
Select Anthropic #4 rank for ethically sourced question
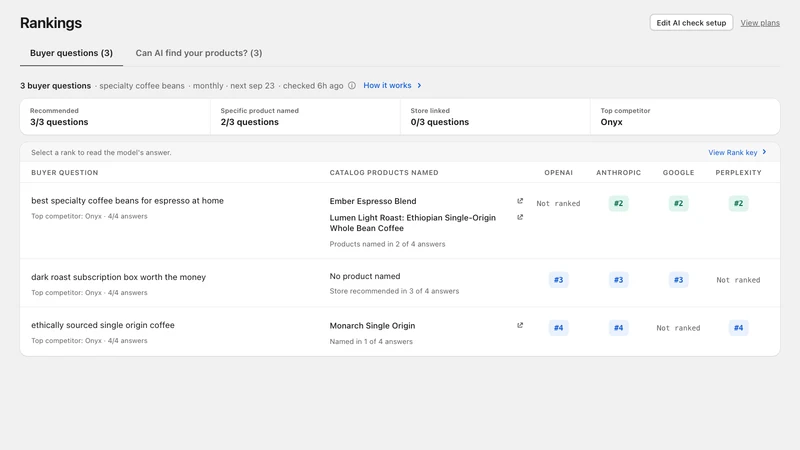(x=618, y=328)
